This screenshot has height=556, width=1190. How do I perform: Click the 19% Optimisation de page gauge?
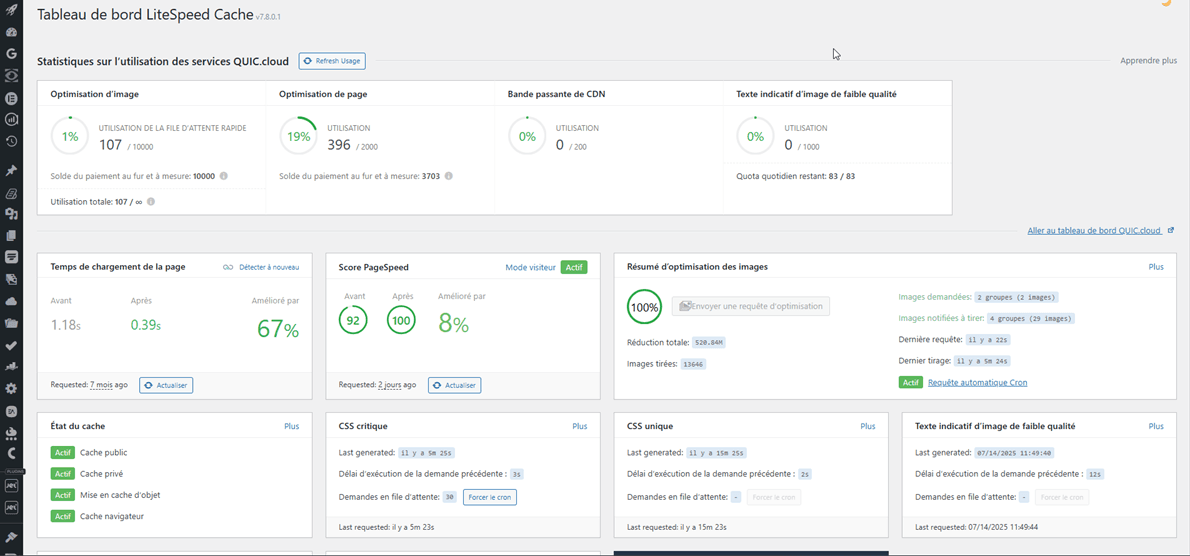(298, 137)
